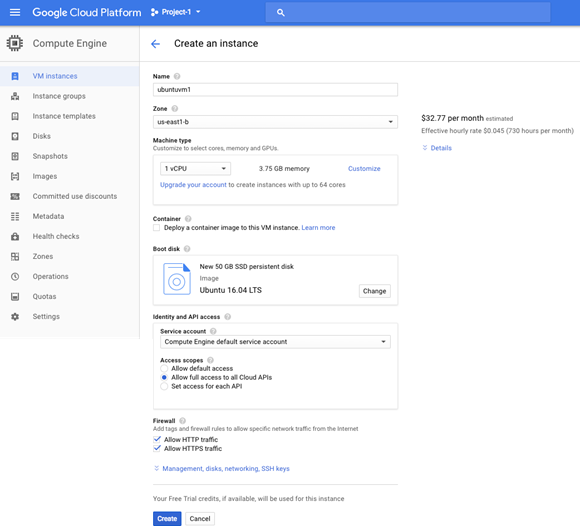
Task: Click the Create button
Action: pos(167,519)
